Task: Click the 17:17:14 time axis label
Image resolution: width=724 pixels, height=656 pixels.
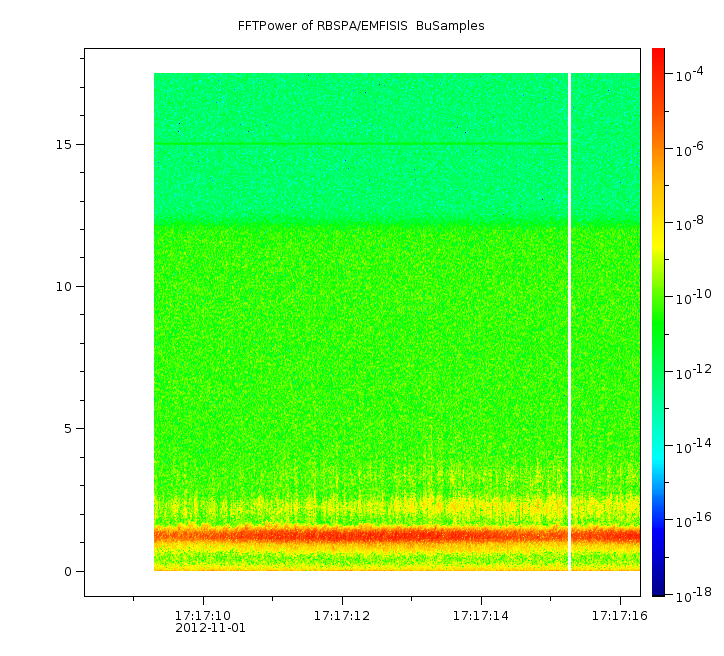Action: [481, 616]
